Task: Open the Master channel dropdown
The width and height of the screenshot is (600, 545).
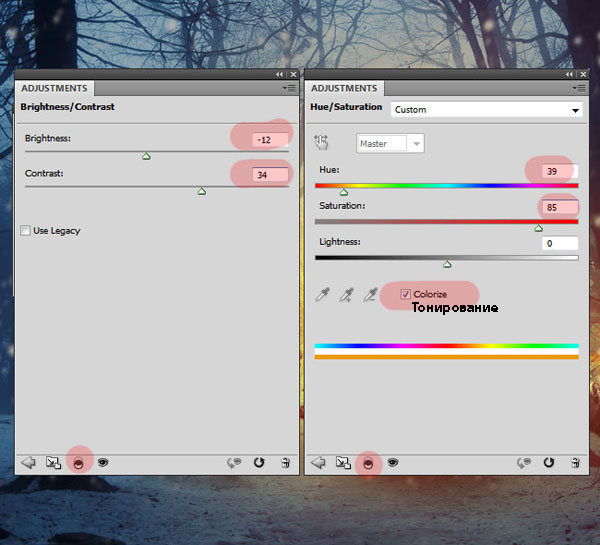Action: [390, 144]
